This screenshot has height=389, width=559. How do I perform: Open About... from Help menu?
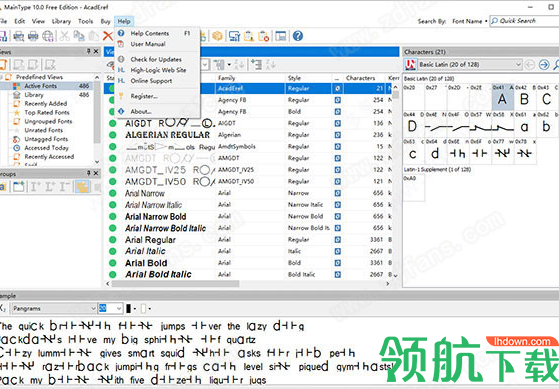pyautogui.click(x=157, y=111)
